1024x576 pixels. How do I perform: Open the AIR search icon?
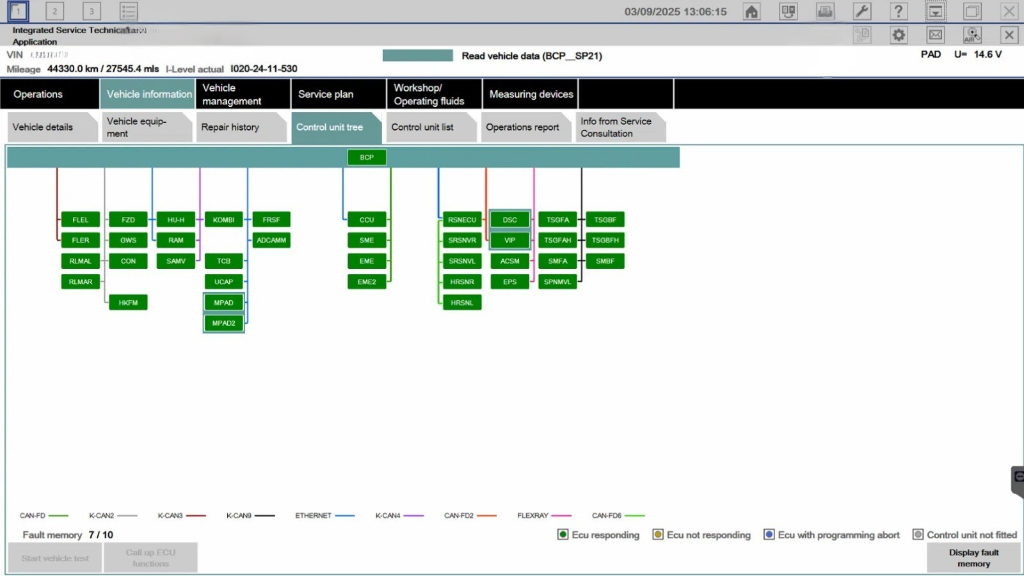pyautogui.click(x=971, y=35)
